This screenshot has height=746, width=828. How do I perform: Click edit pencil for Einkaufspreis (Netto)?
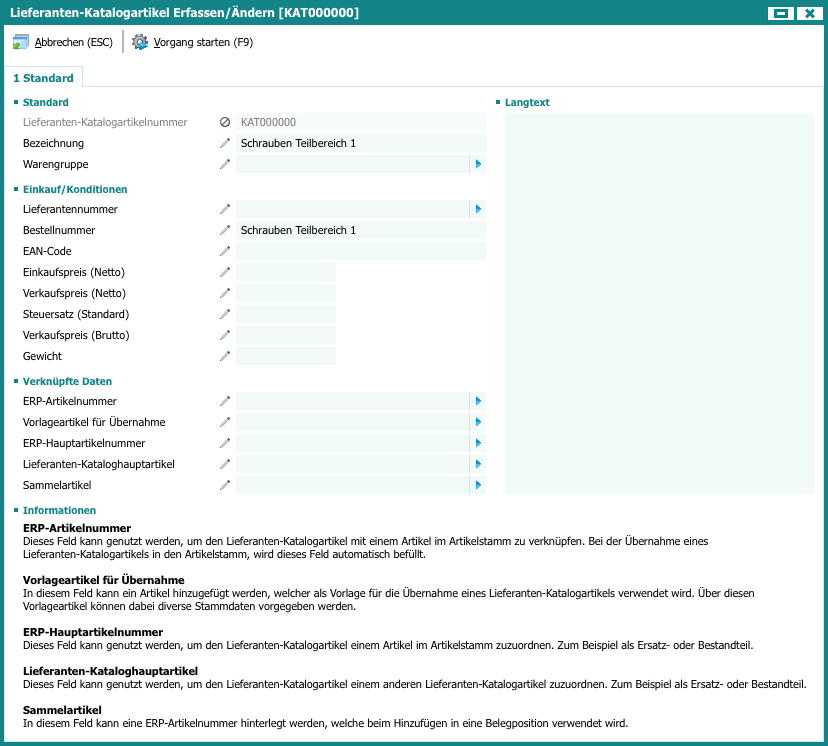[x=225, y=273]
